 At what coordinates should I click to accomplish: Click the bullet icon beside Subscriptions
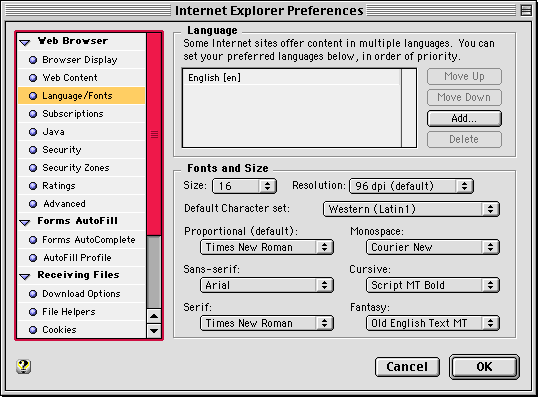[33, 114]
